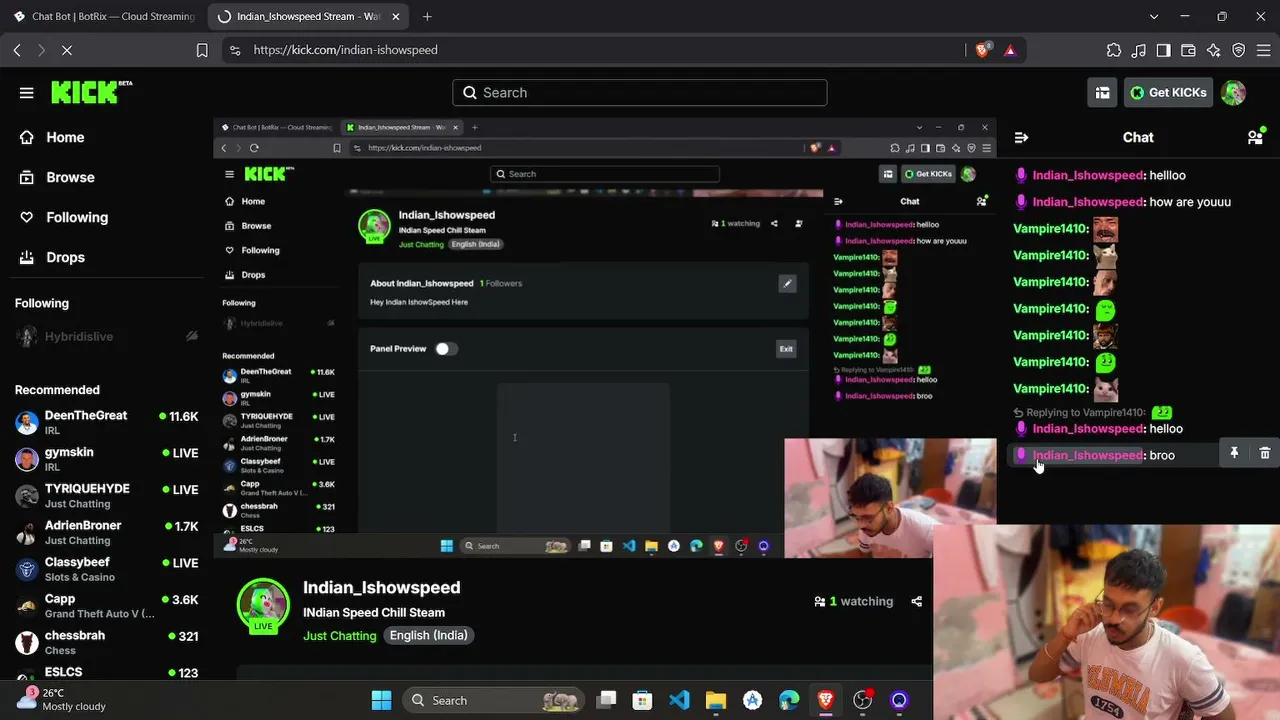The width and height of the screenshot is (1280, 720).
Task: Open TYRIQUEHYDE recommended channel
Action: (x=107, y=496)
